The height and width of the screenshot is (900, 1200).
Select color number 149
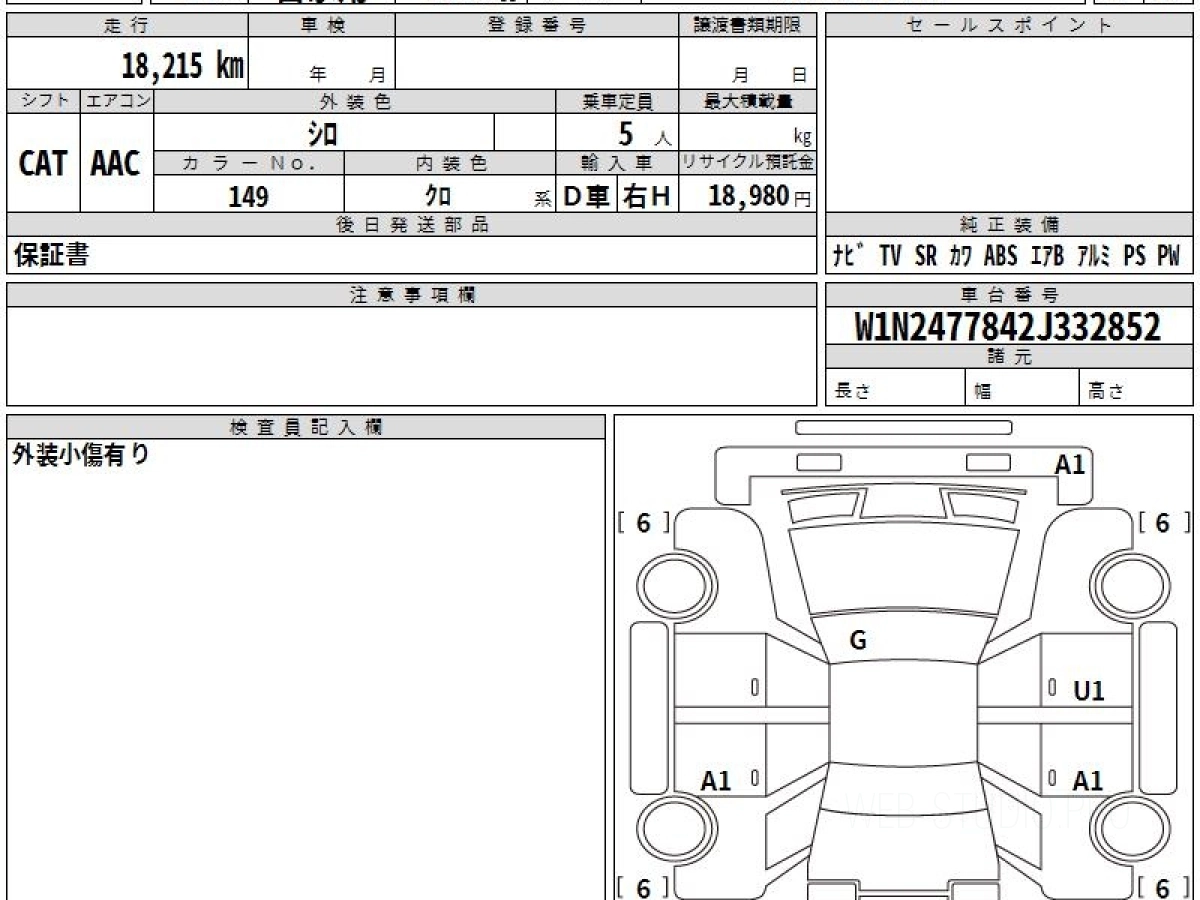tap(248, 196)
